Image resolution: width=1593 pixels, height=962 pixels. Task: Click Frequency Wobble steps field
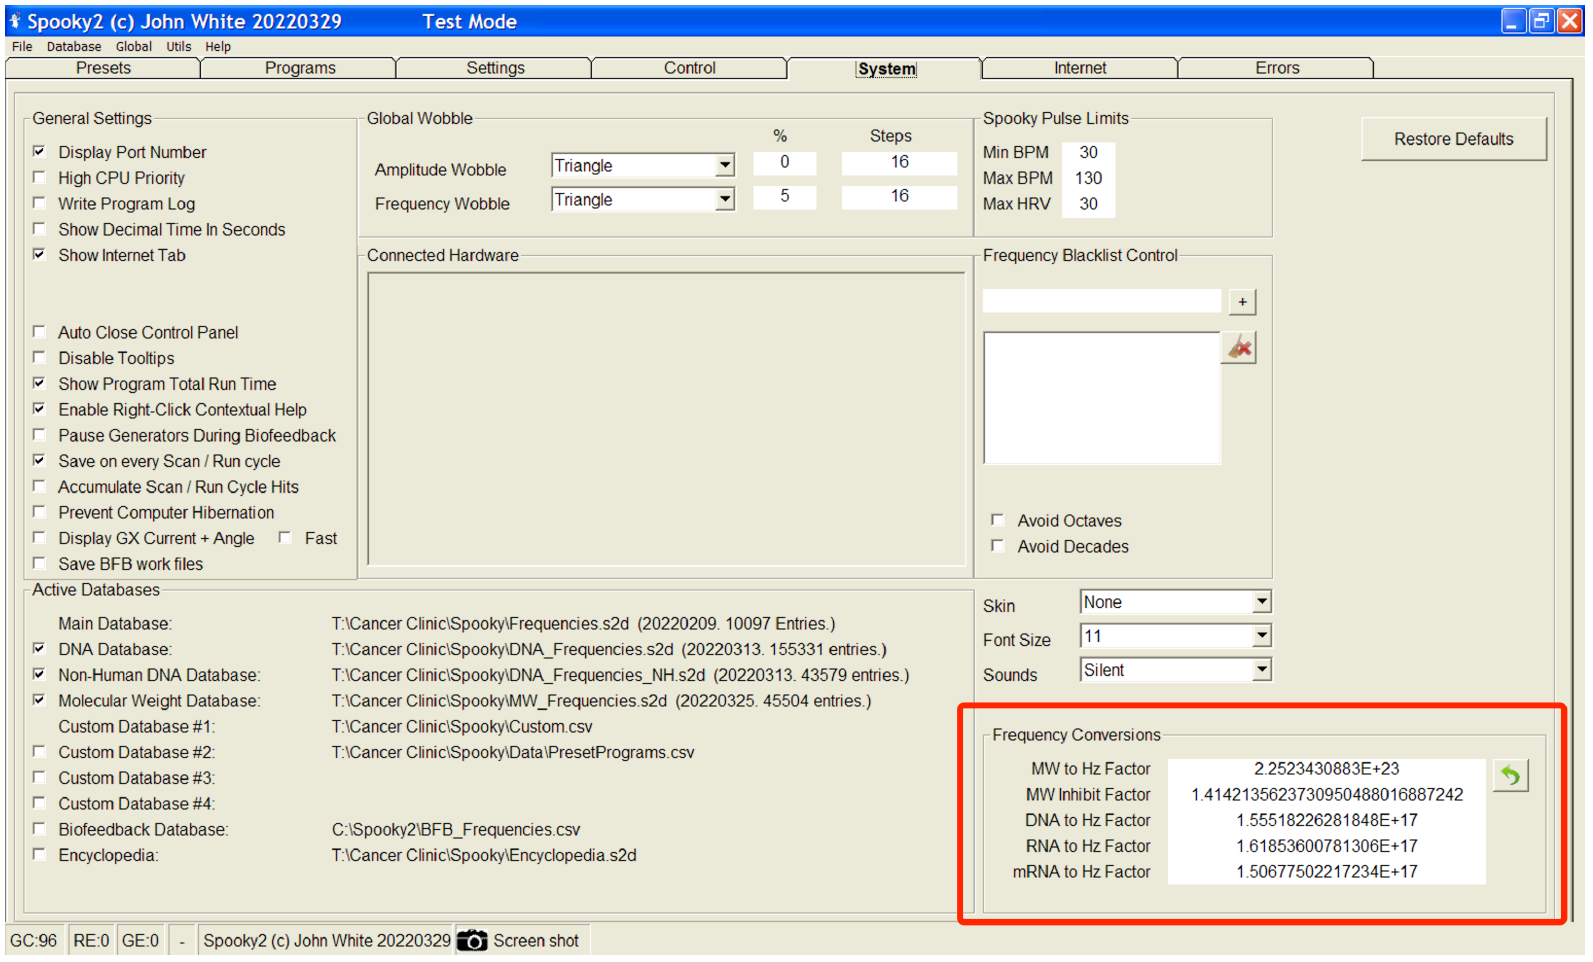tap(900, 196)
